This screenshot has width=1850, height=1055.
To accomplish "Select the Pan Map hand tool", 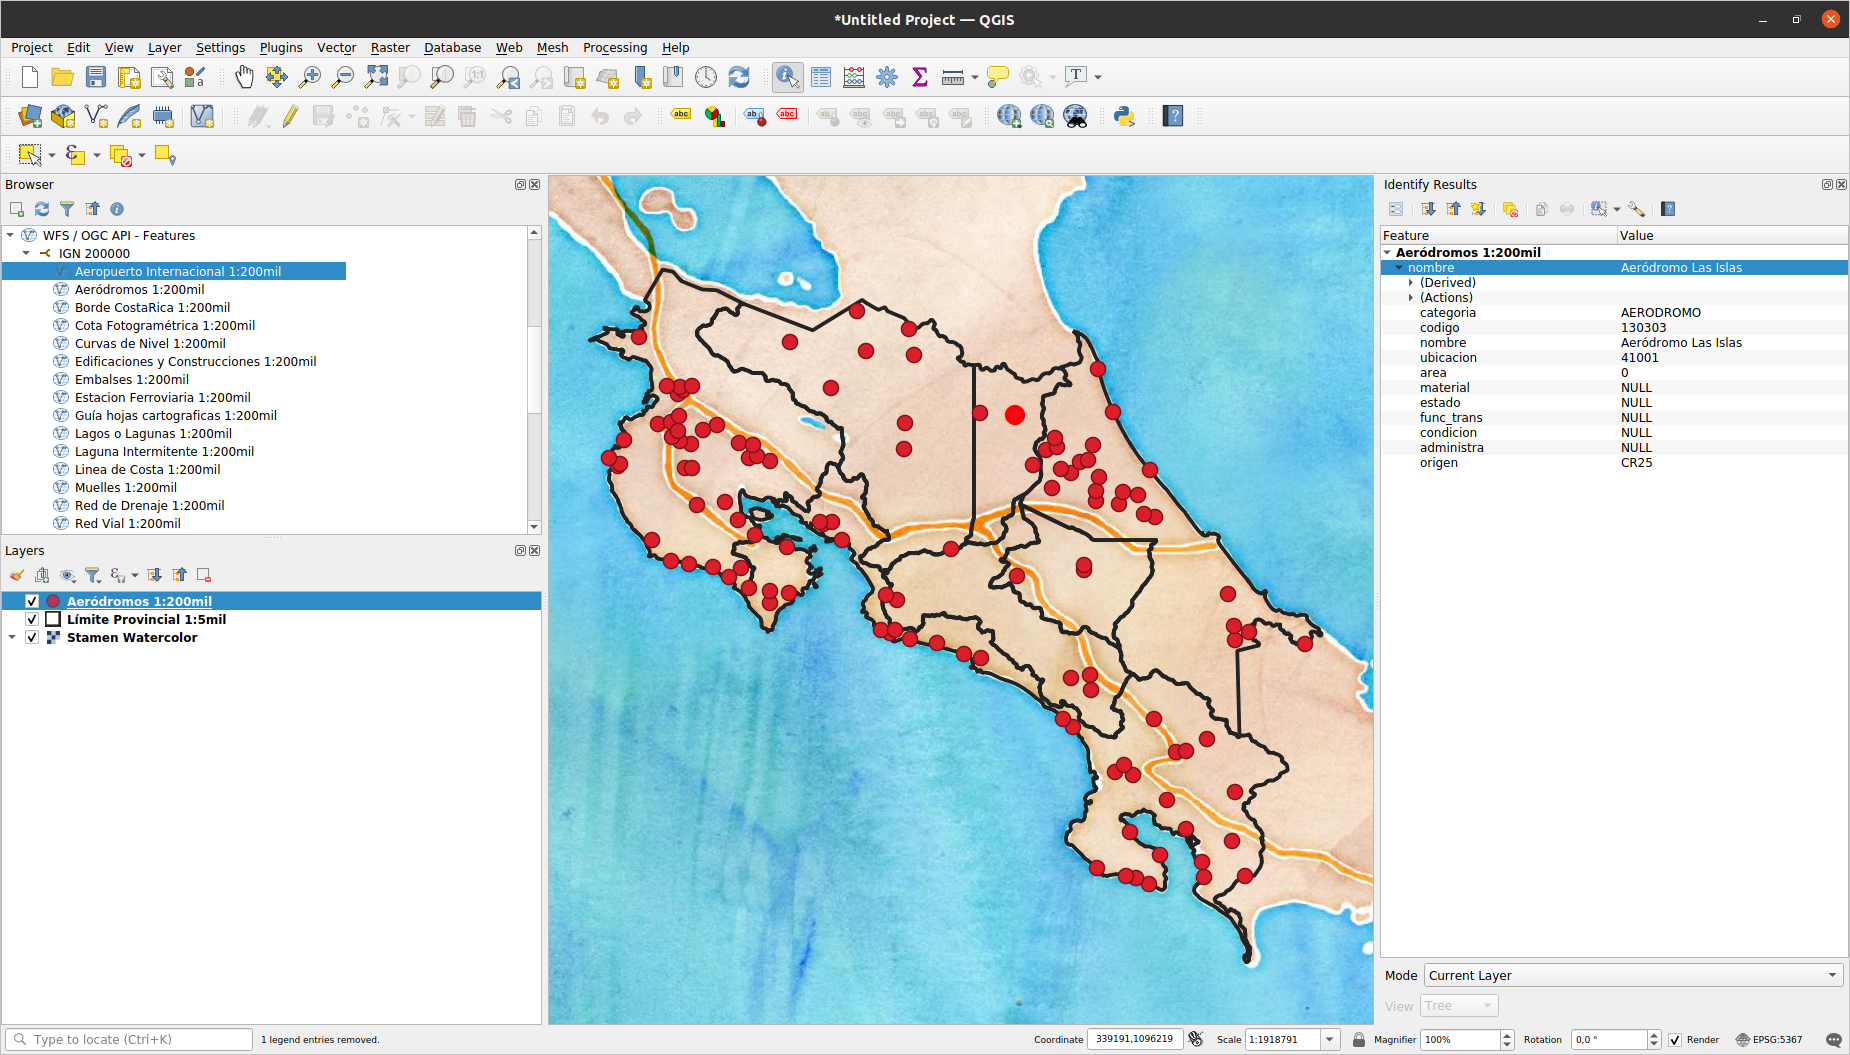I will click(x=244, y=77).
